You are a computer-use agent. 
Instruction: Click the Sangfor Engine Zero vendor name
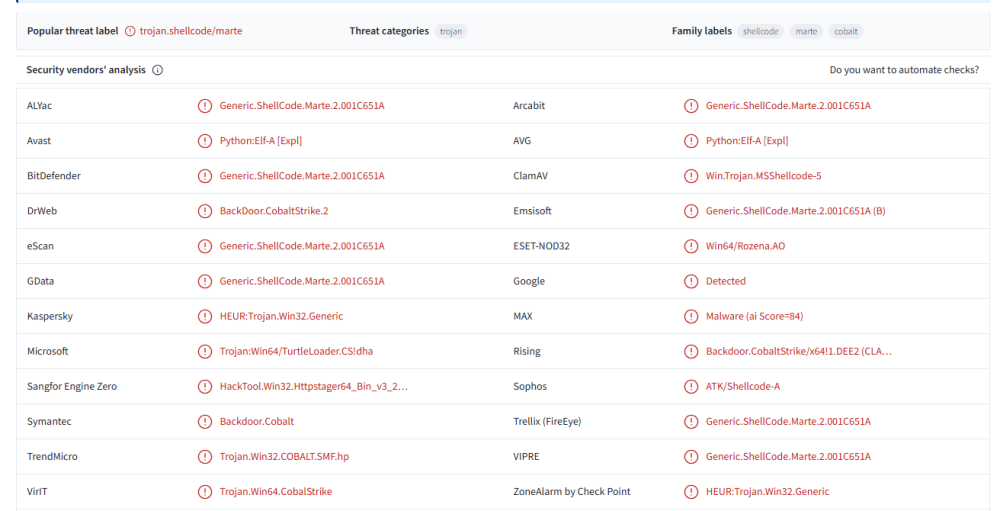[x=72, y=387]
